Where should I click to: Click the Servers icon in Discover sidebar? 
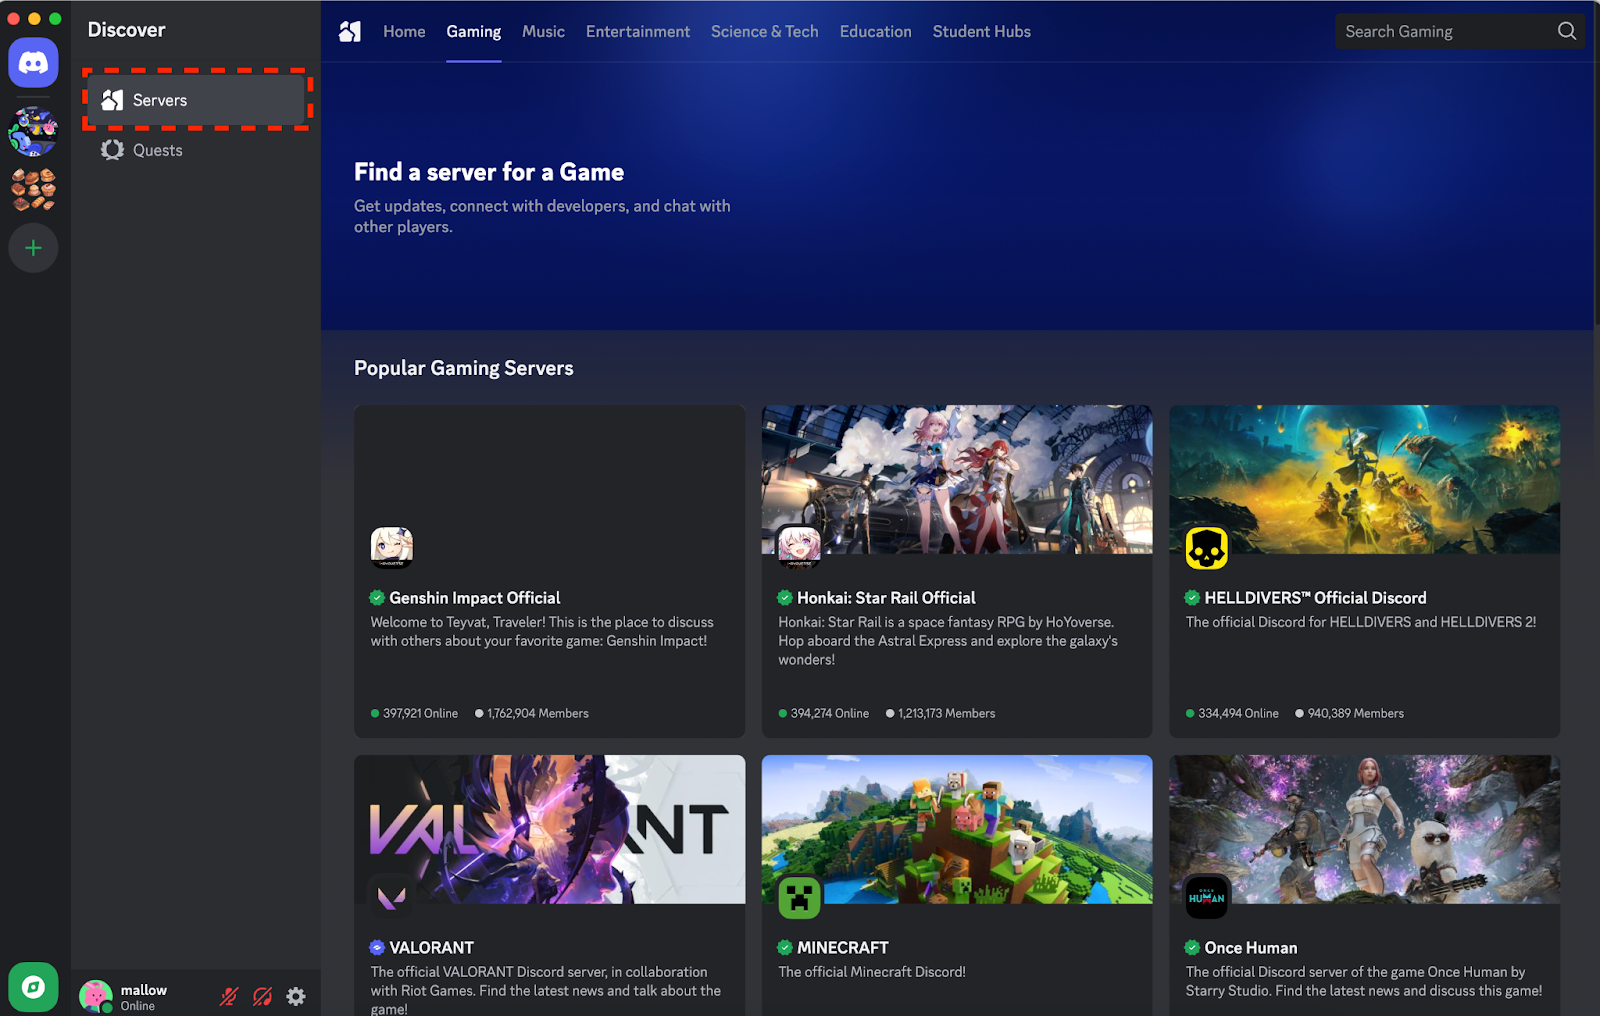(x=112, y=100)
